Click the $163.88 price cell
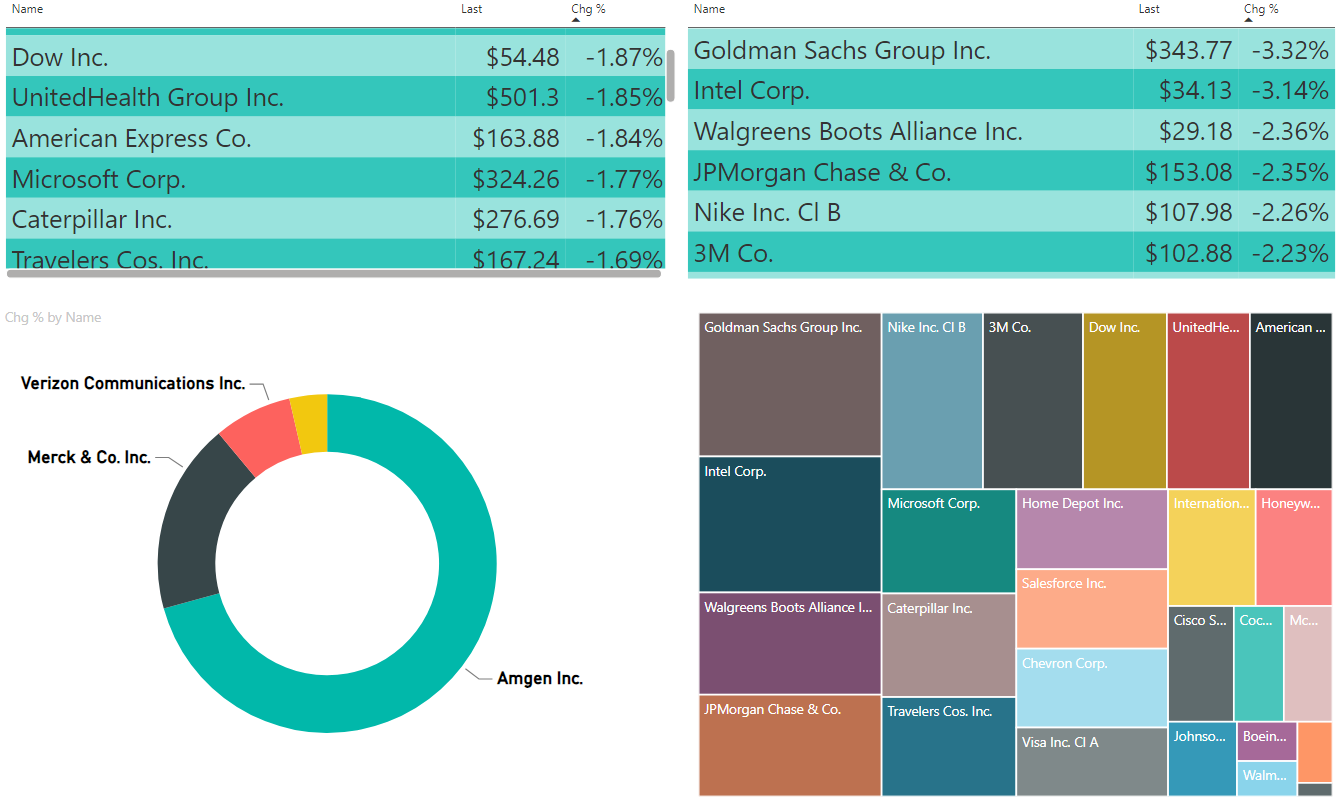This screenshot has width=1339, height=800. [516, 139]
